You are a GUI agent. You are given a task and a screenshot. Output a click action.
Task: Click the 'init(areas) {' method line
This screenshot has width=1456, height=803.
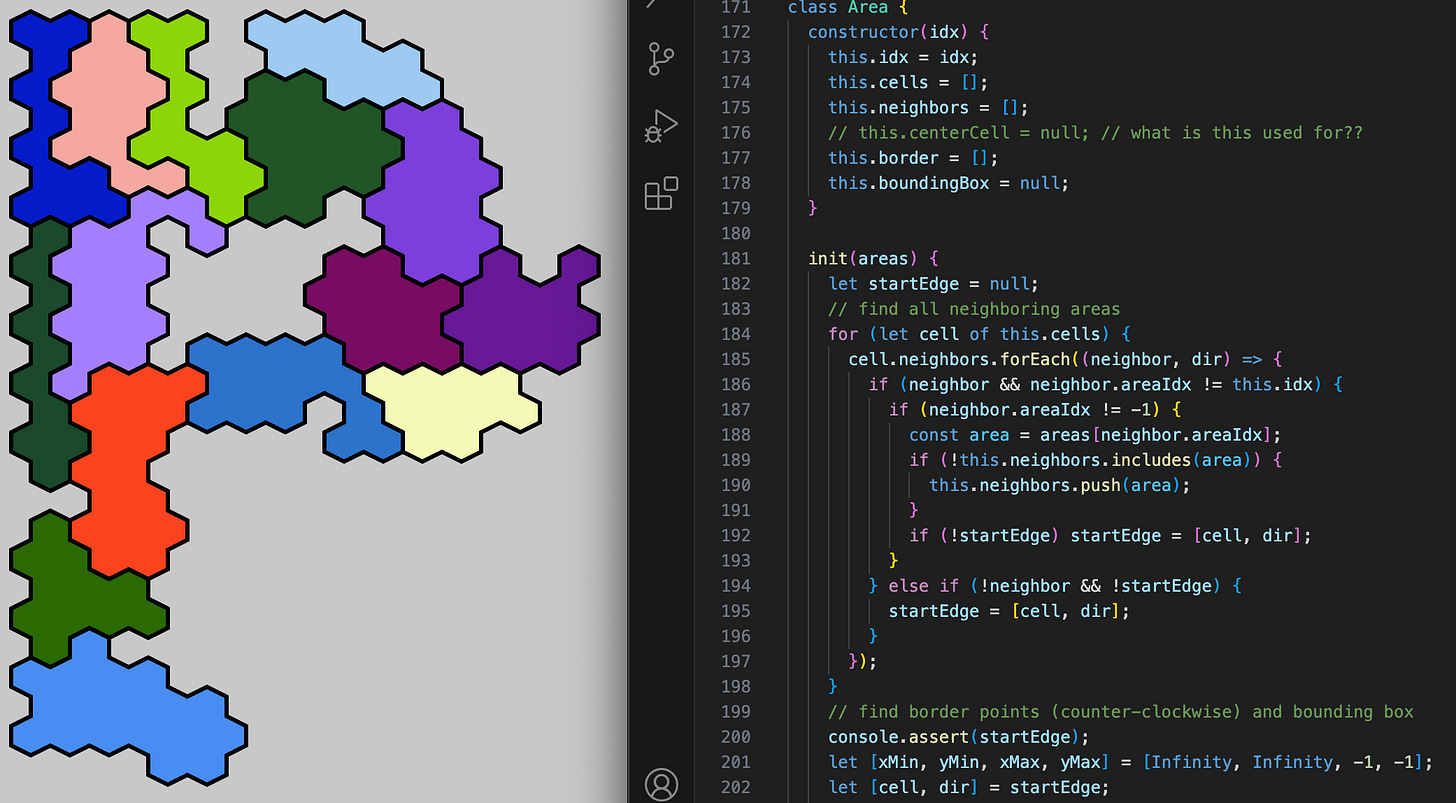(x=873, y=258)
